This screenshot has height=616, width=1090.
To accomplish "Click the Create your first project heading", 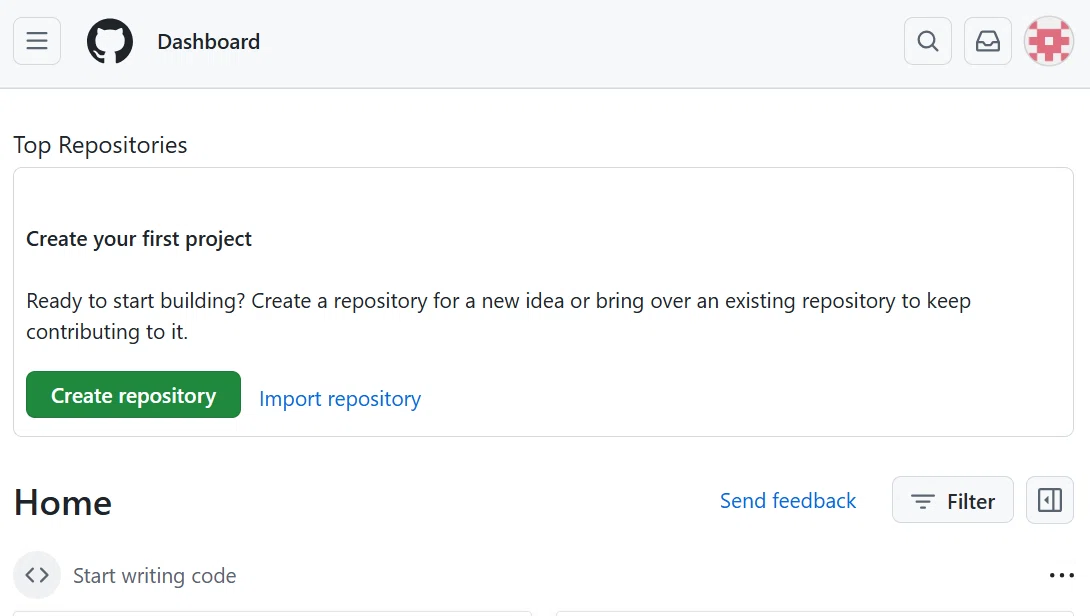I will point(139,238).
